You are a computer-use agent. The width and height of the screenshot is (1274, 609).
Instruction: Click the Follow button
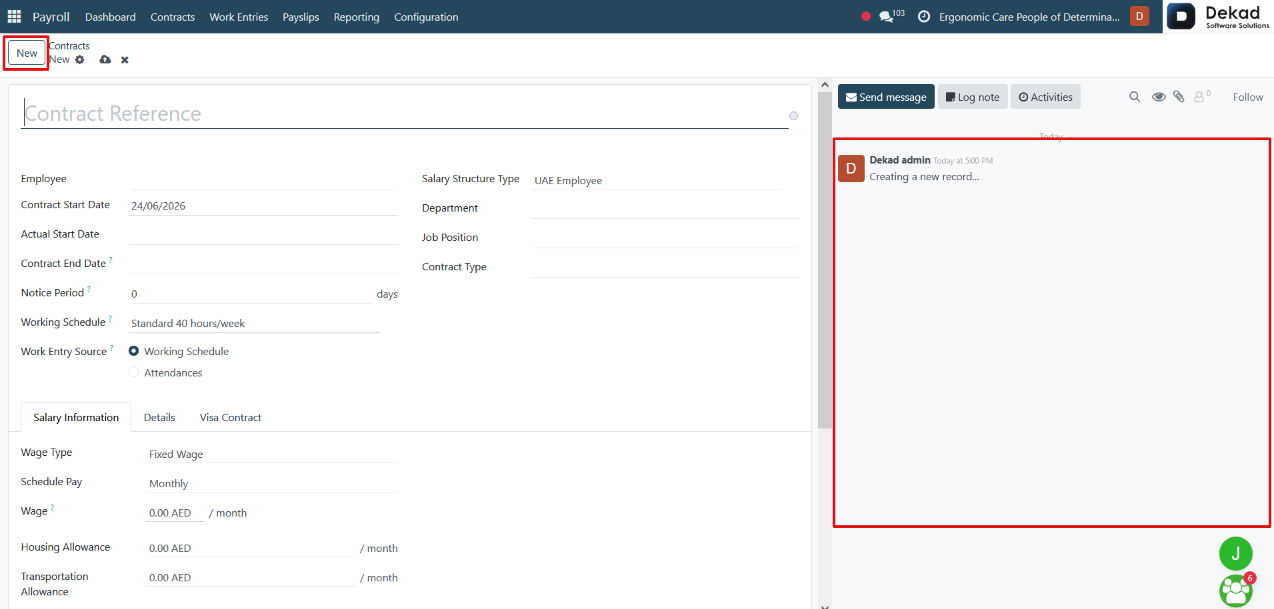click(x=1248, y=97)
